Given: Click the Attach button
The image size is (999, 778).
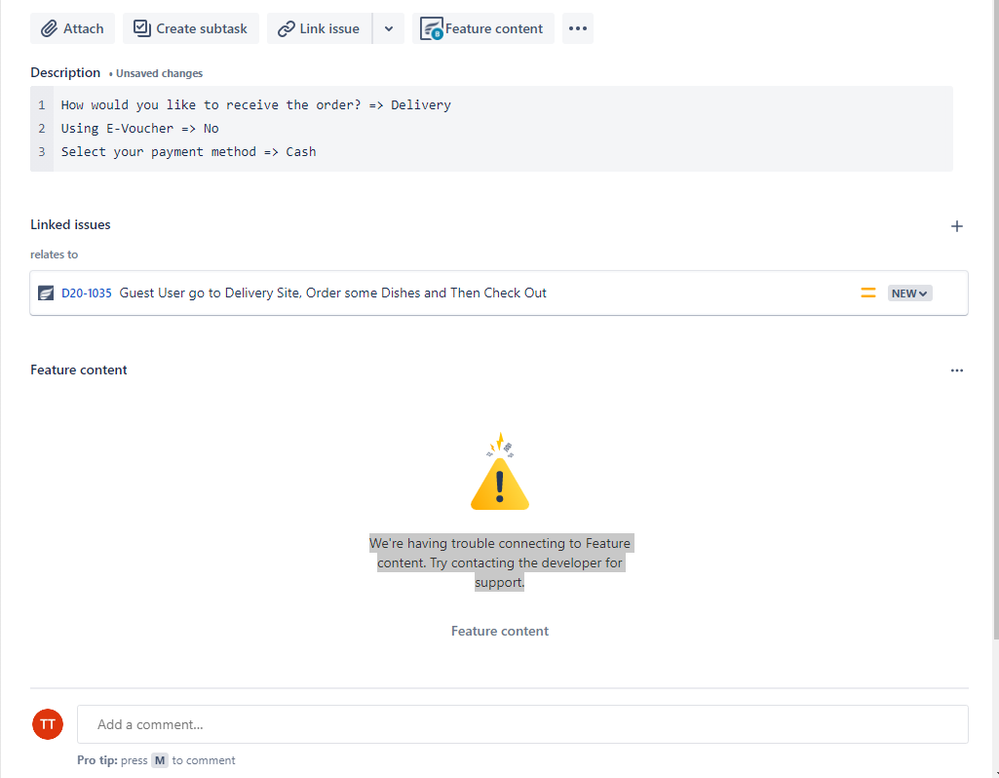Looking at the screenshot, I should pos(73,29).
